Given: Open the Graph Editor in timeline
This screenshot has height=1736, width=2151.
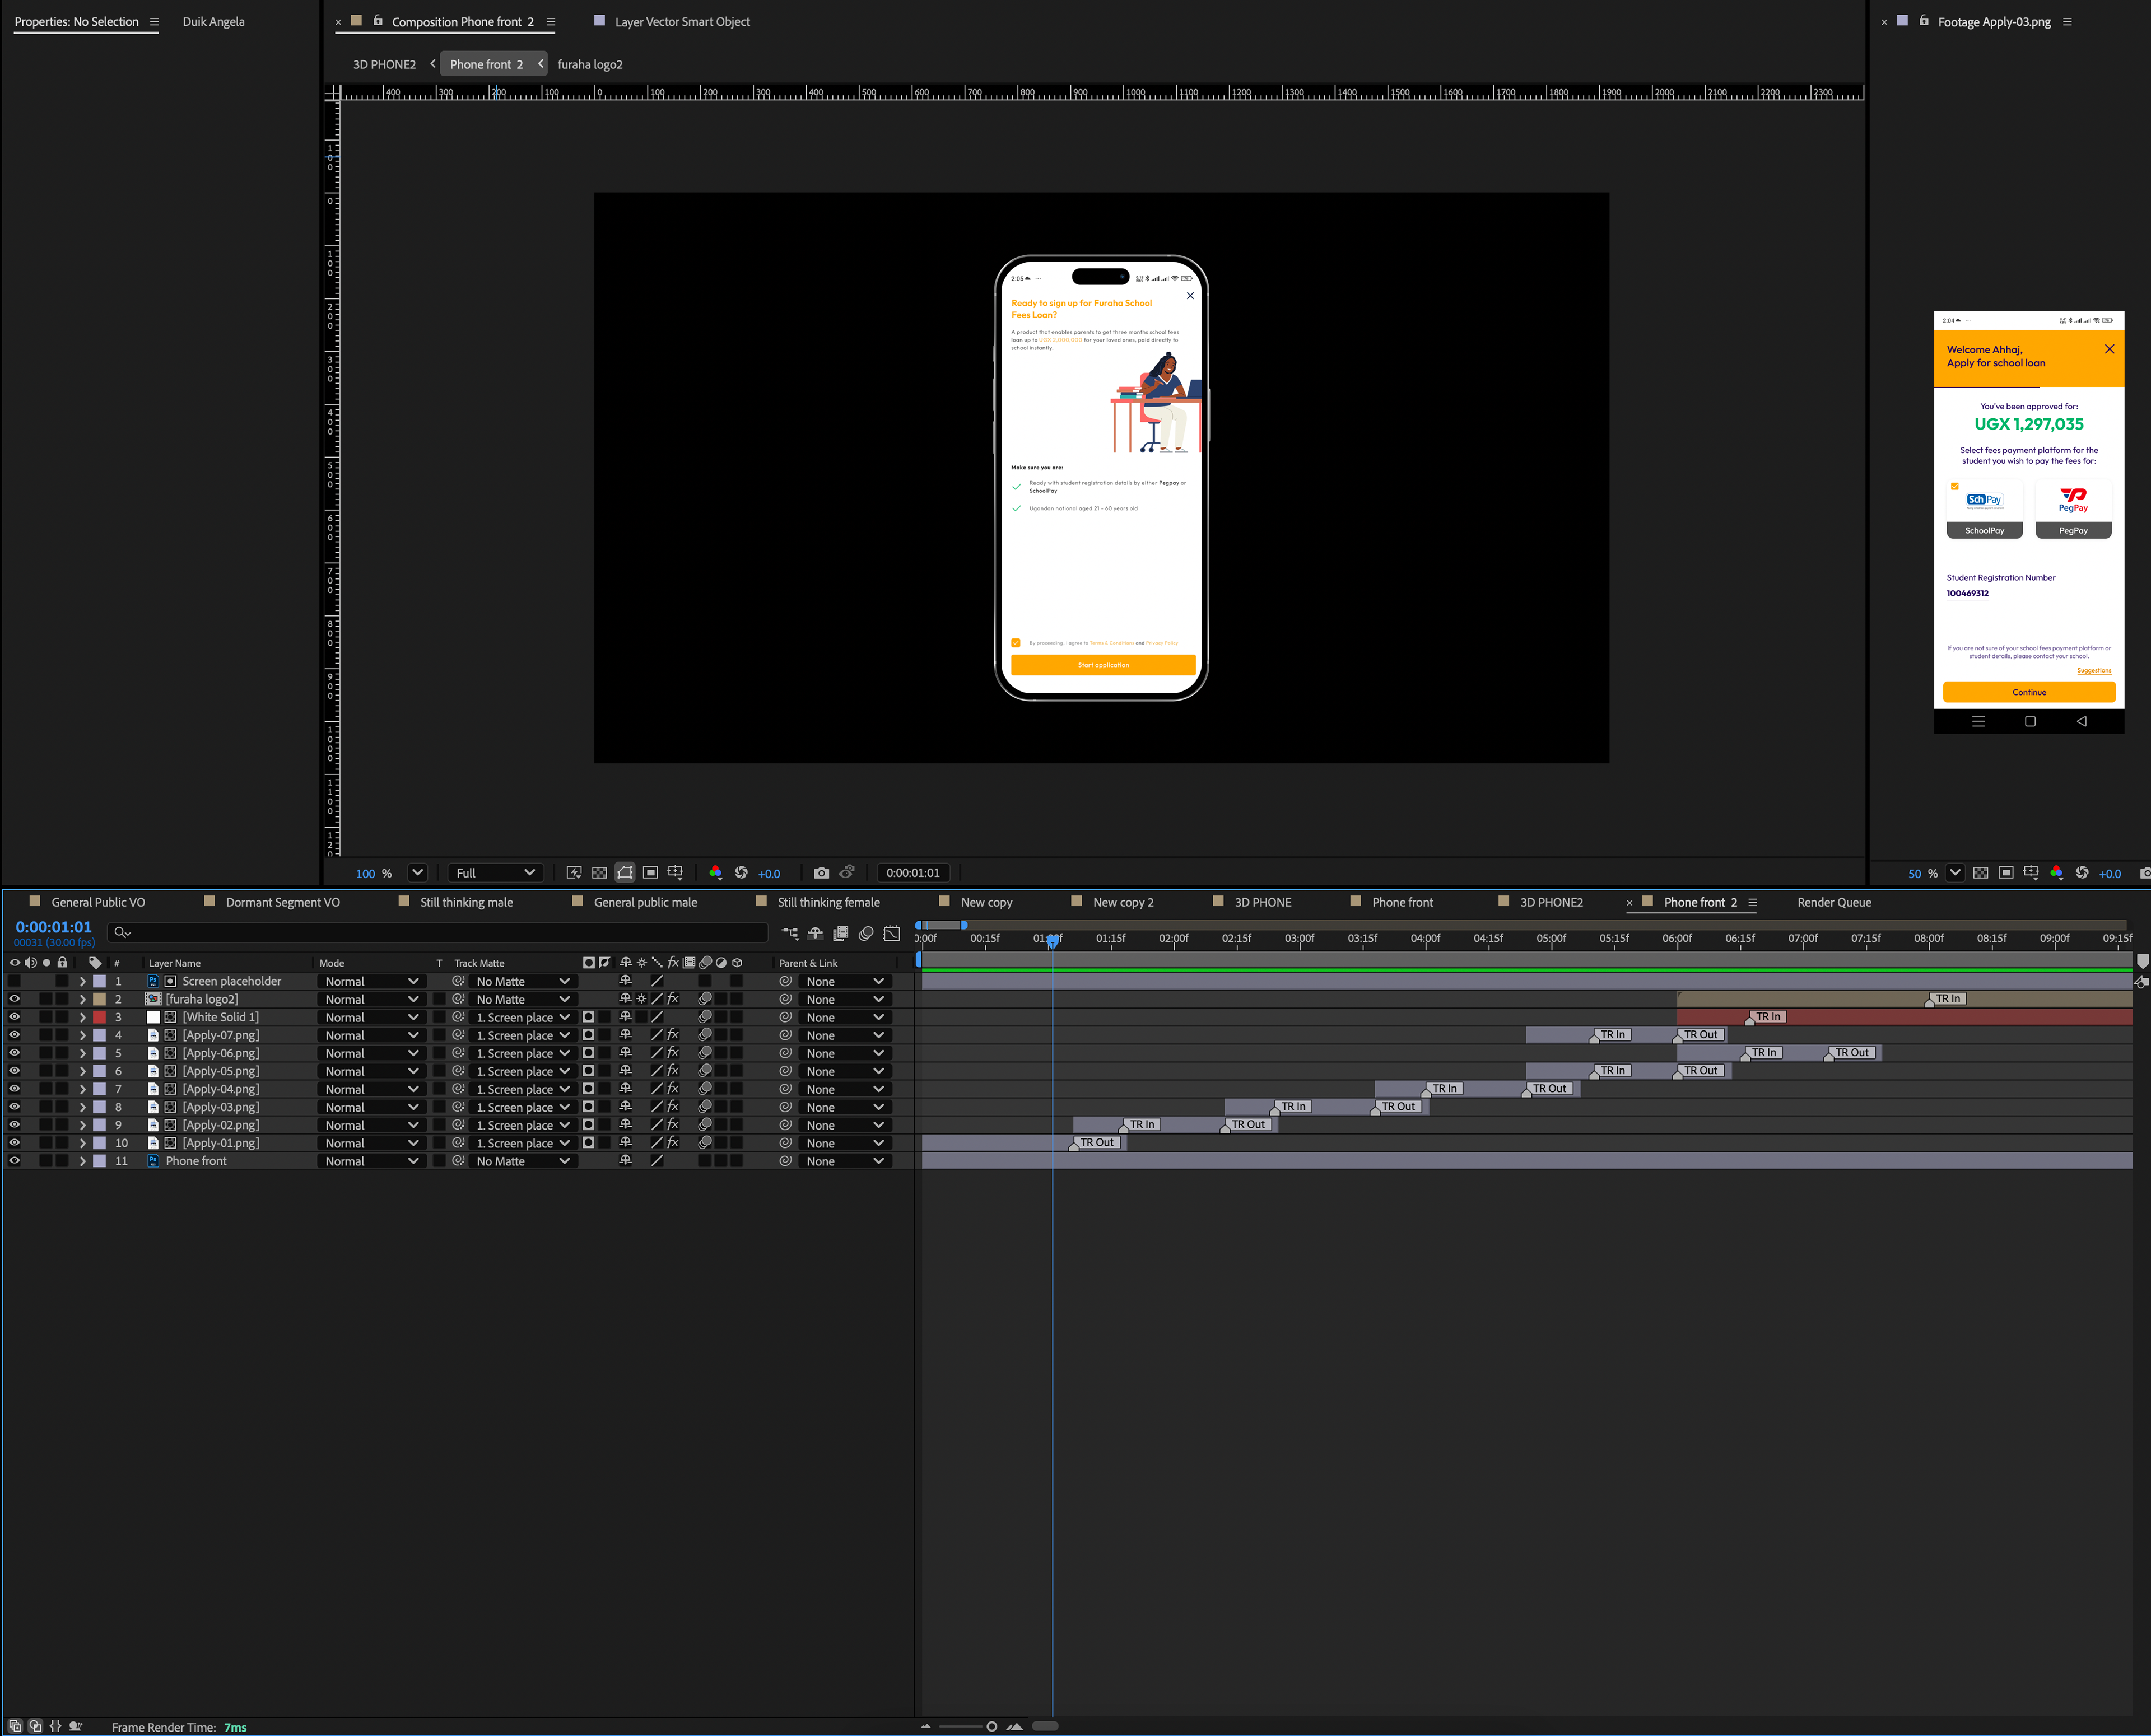Looking at the screenshot, I should [x=892, y=933].
